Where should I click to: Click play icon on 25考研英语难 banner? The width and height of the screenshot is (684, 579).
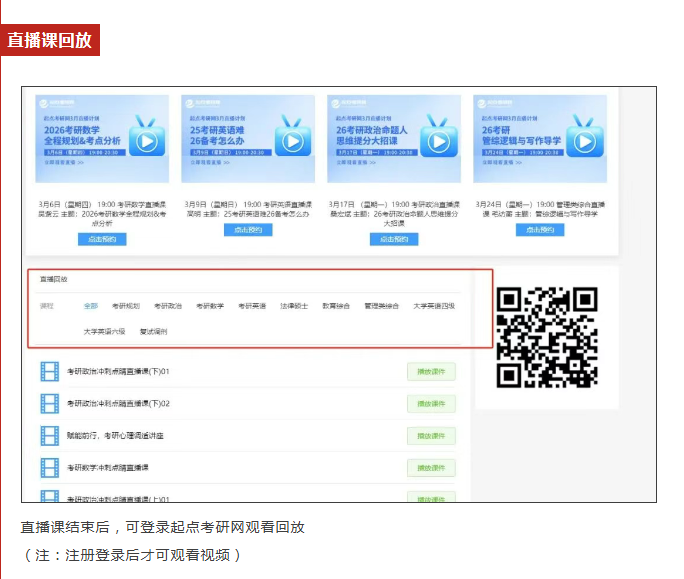coord(293,138)
